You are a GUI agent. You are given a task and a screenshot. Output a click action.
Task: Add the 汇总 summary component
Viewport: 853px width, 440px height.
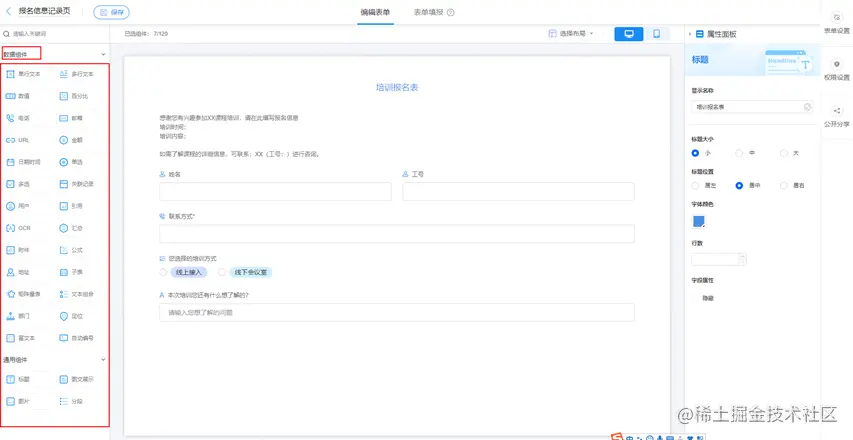click(x=71, y=228)
